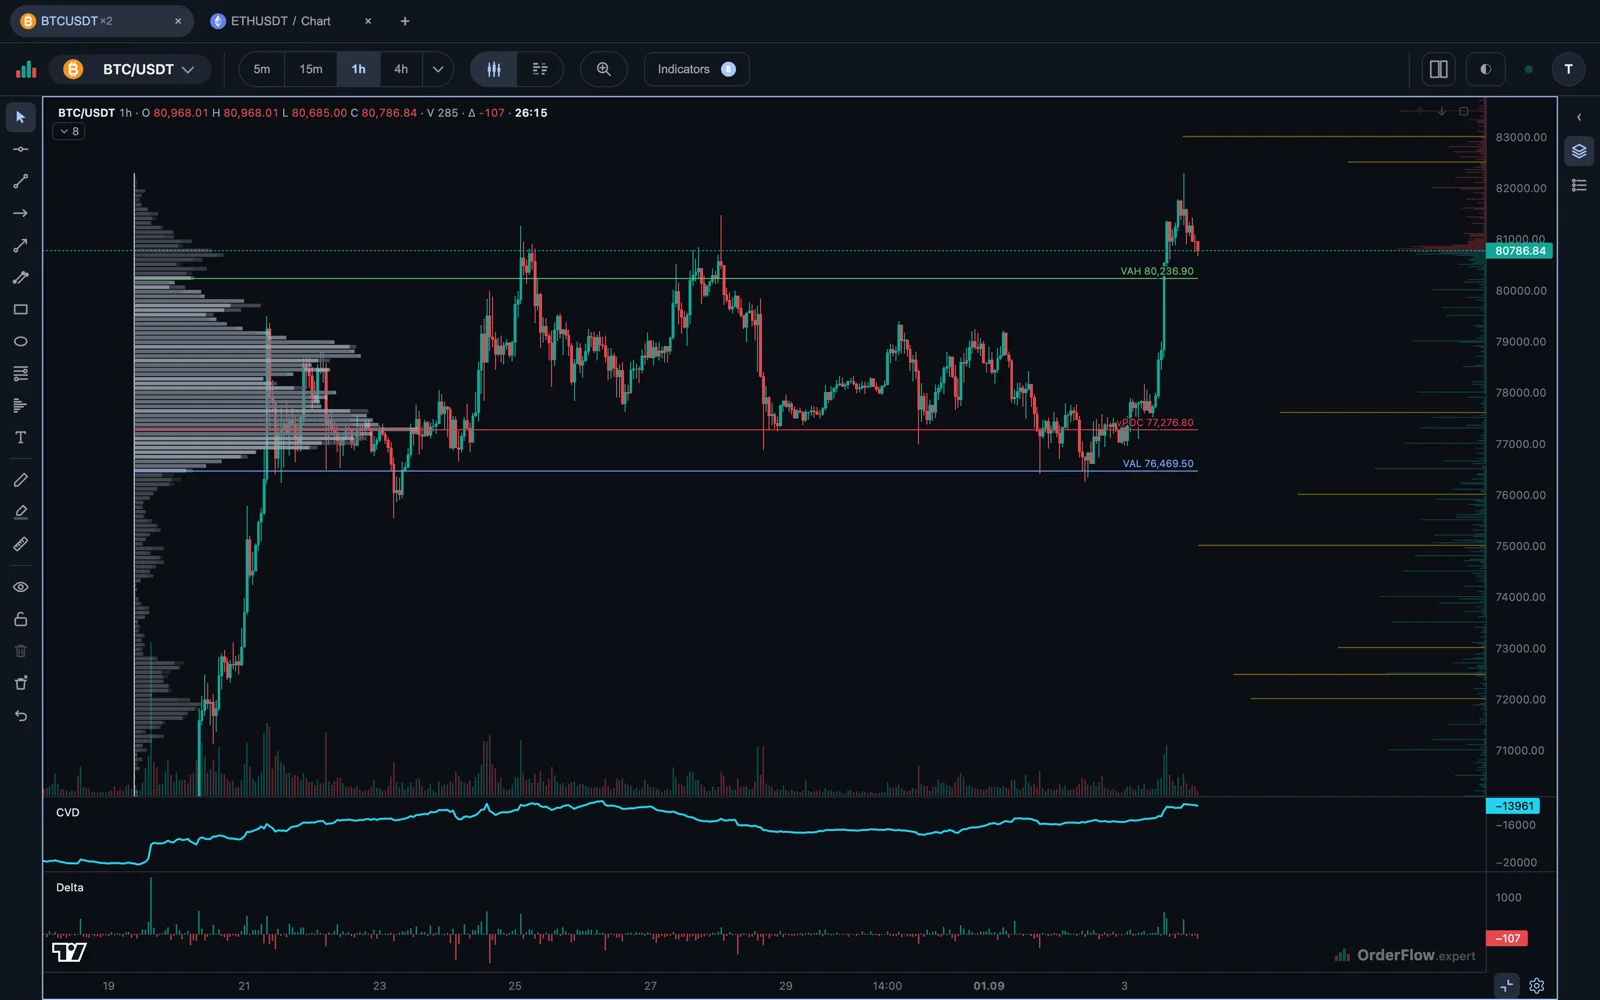Select the ruler measure tool
The image size is (1600, 1000).
(x=21, y=544)
